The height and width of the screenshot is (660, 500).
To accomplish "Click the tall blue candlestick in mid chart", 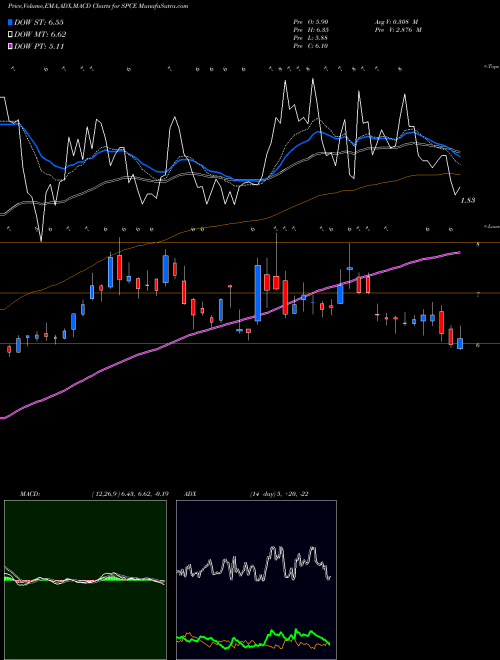I will tap(258, 293).
